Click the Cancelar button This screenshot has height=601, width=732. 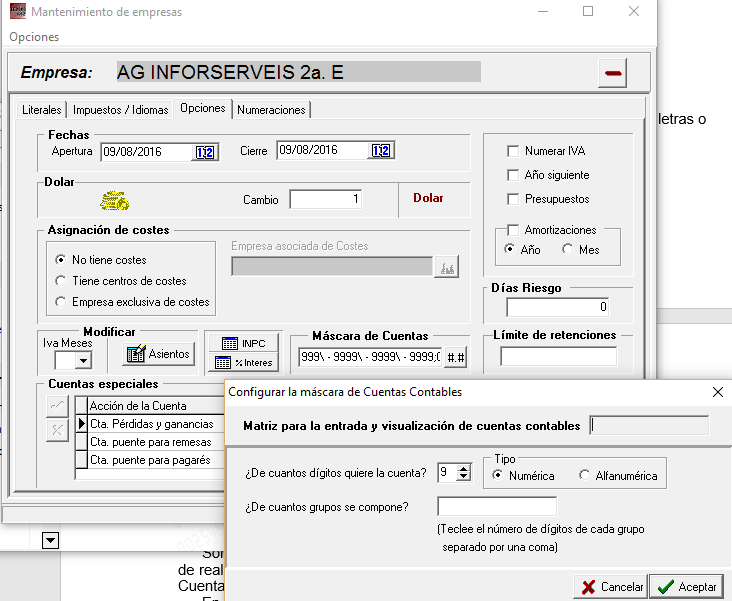click(610, 587)
